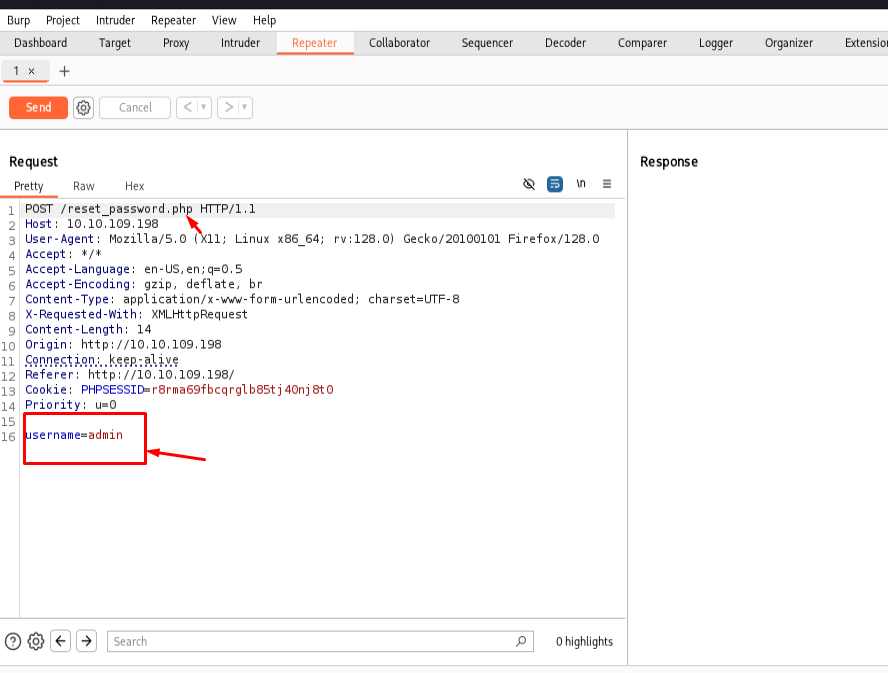The image size is (888, 673).
Task: Click the User-Agent header line
Action: (312, 239)
